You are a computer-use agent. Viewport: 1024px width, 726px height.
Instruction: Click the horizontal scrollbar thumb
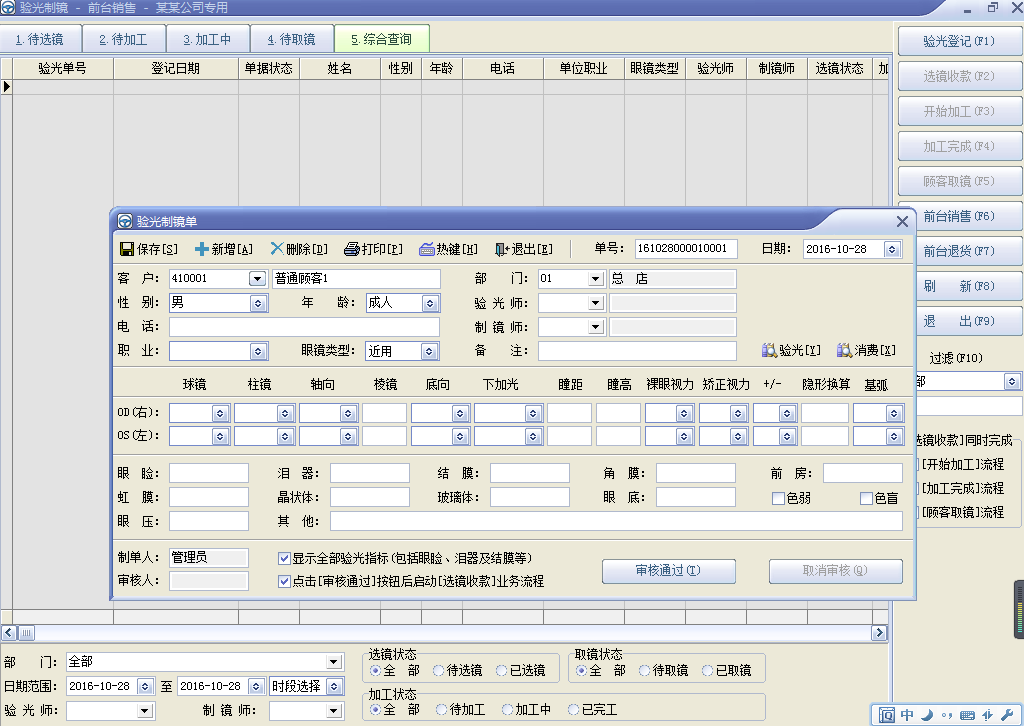[x=26, y=633]
